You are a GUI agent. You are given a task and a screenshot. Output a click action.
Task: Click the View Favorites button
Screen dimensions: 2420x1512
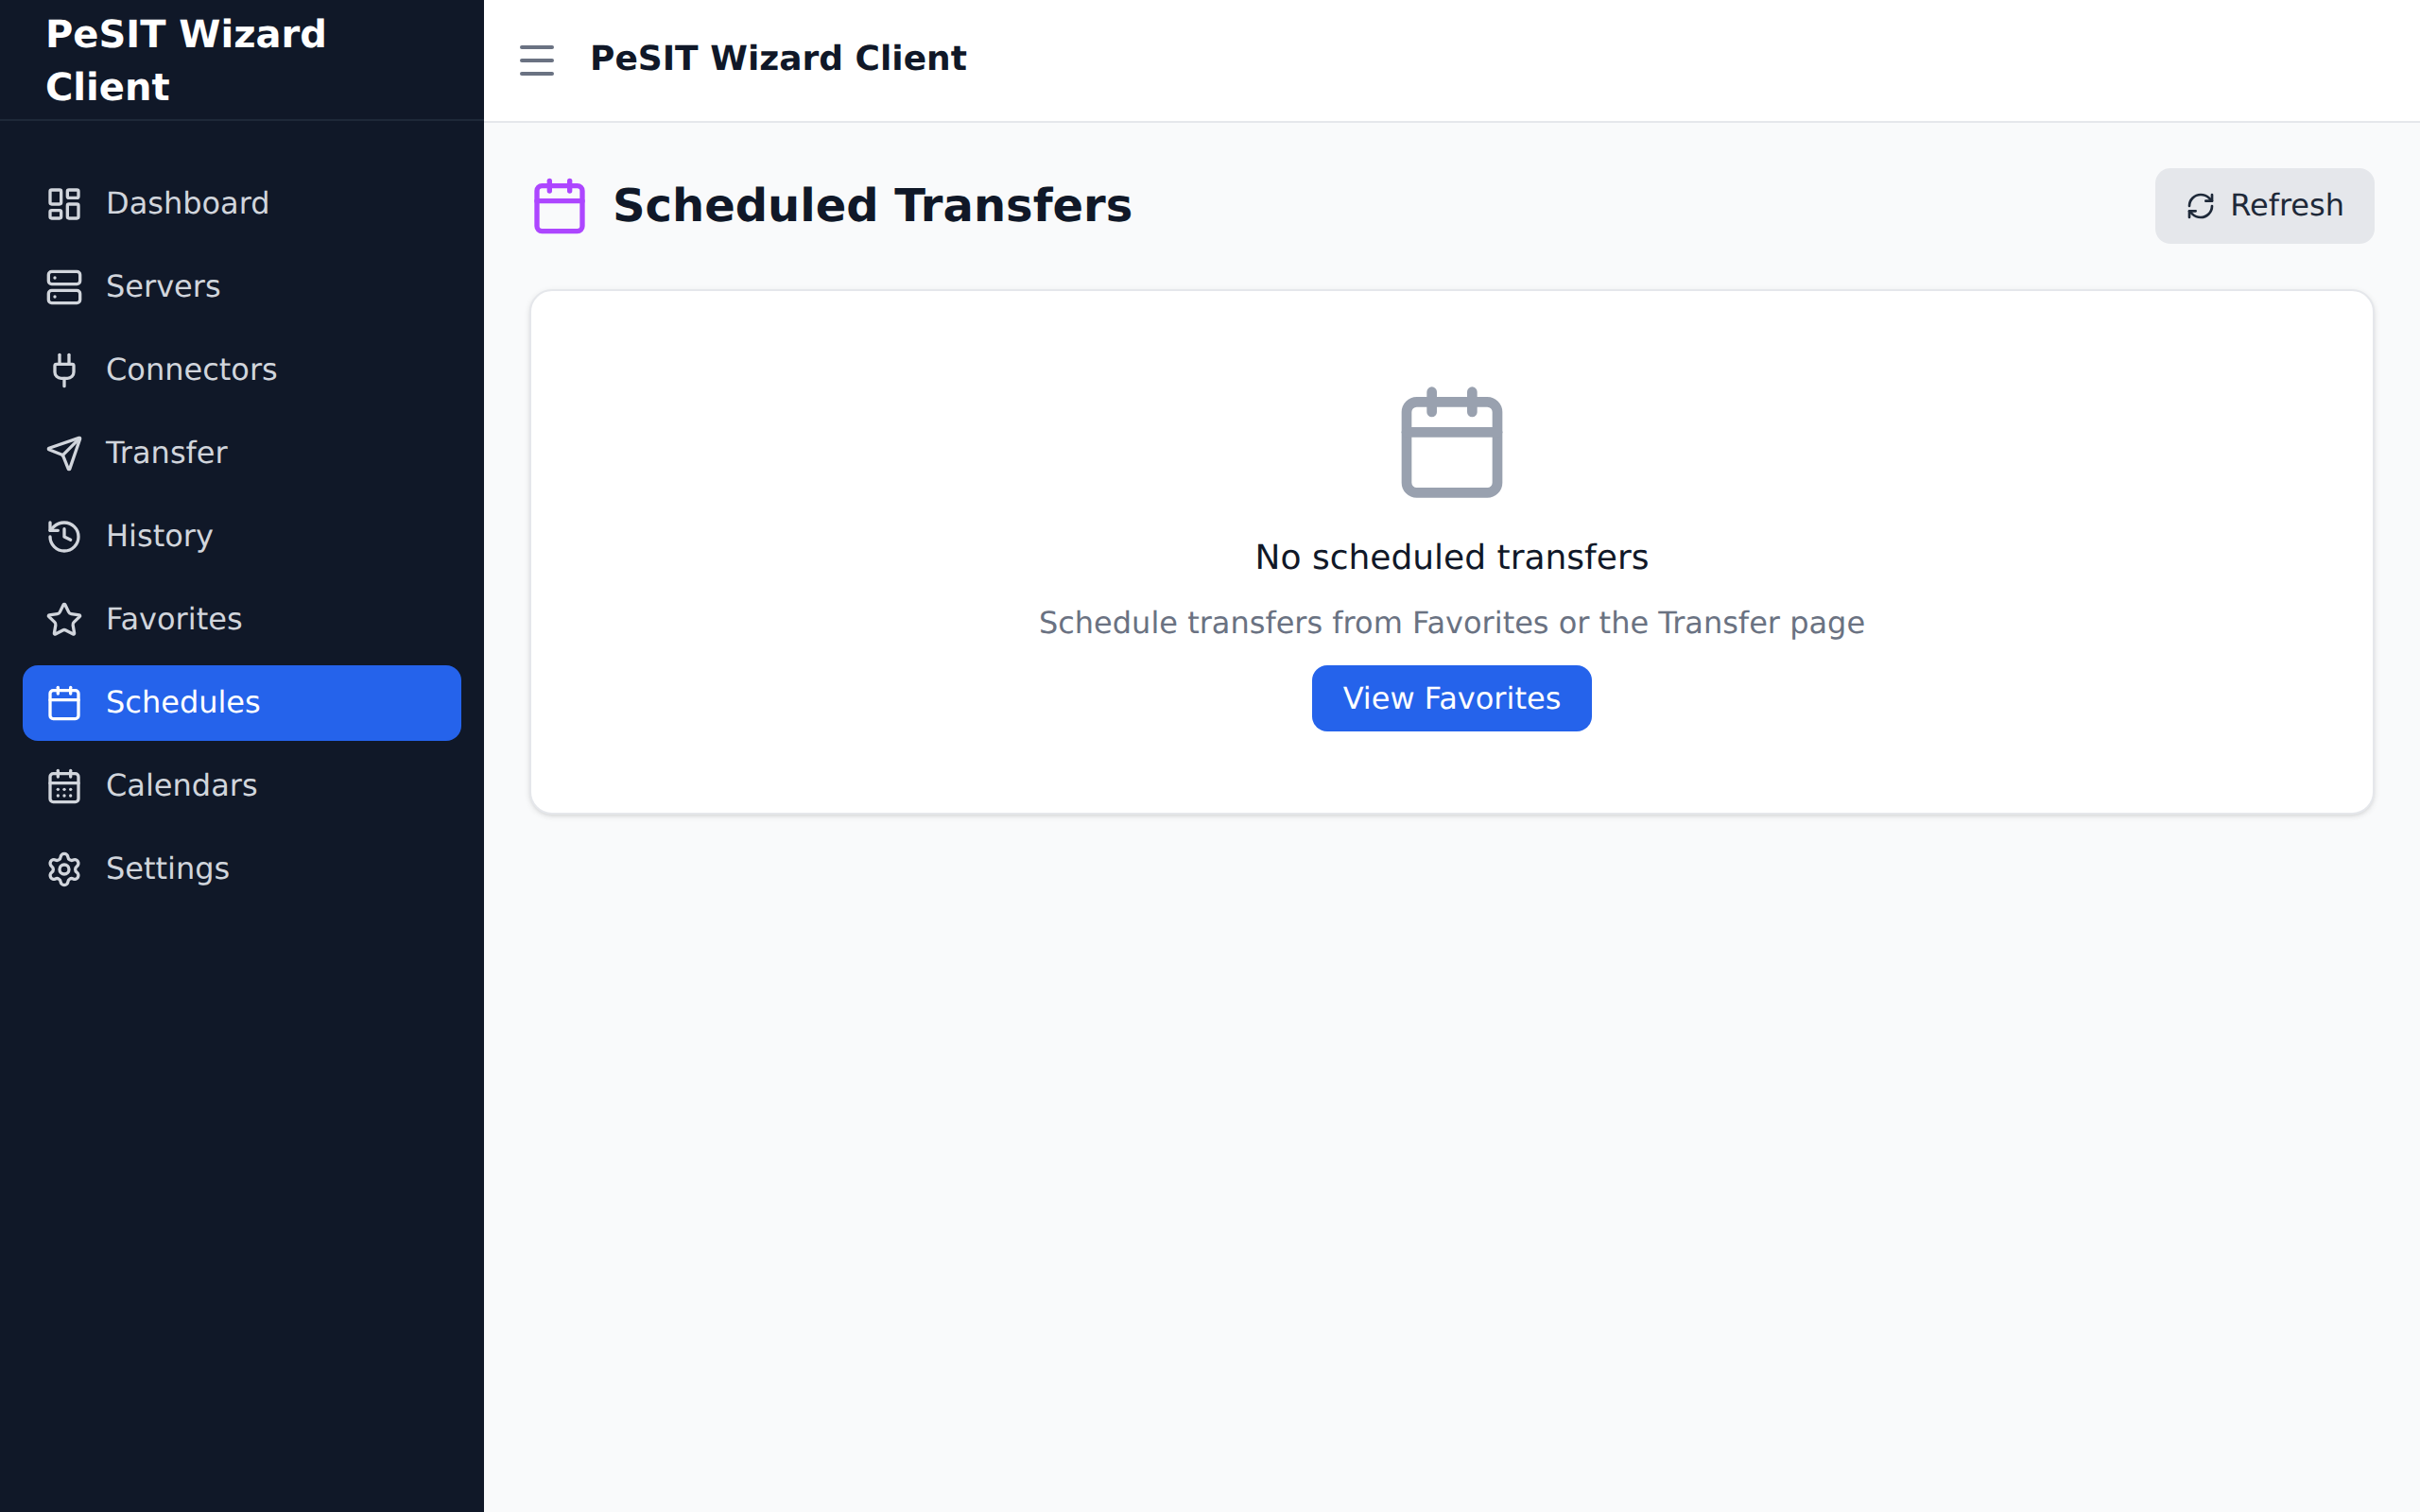pyautogui.click(x=1451, y=698)
